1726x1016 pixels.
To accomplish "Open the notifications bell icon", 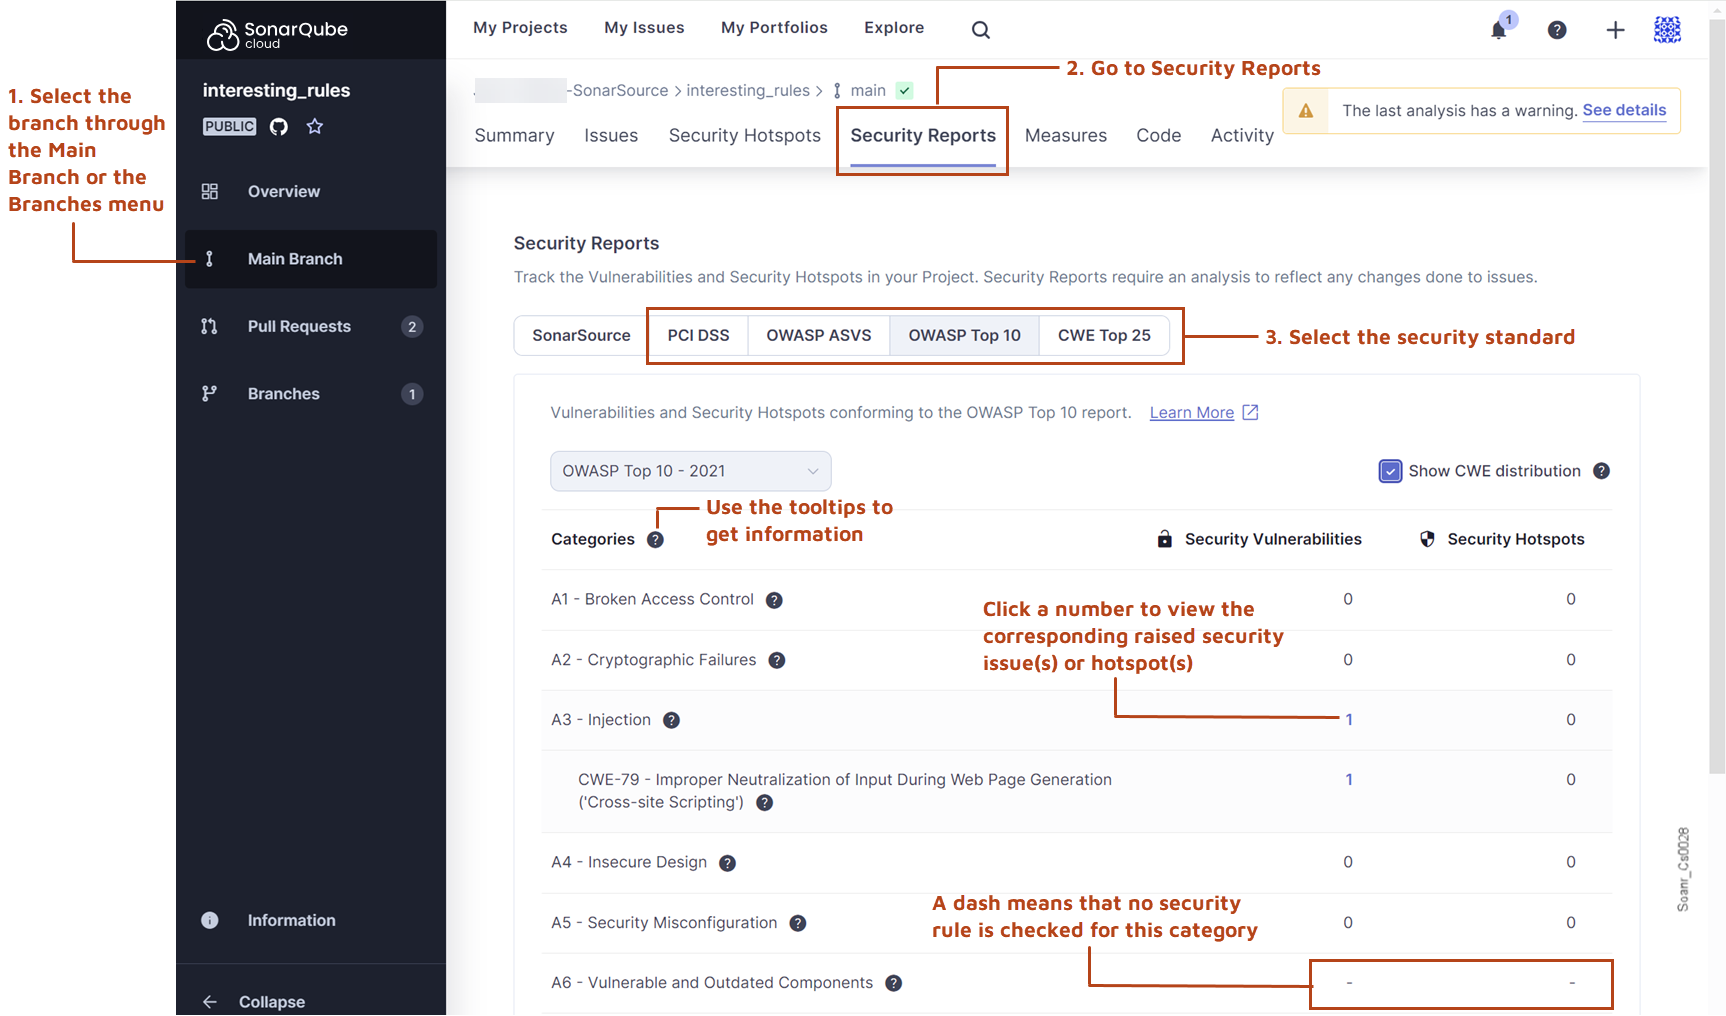I will [1497, 29].
